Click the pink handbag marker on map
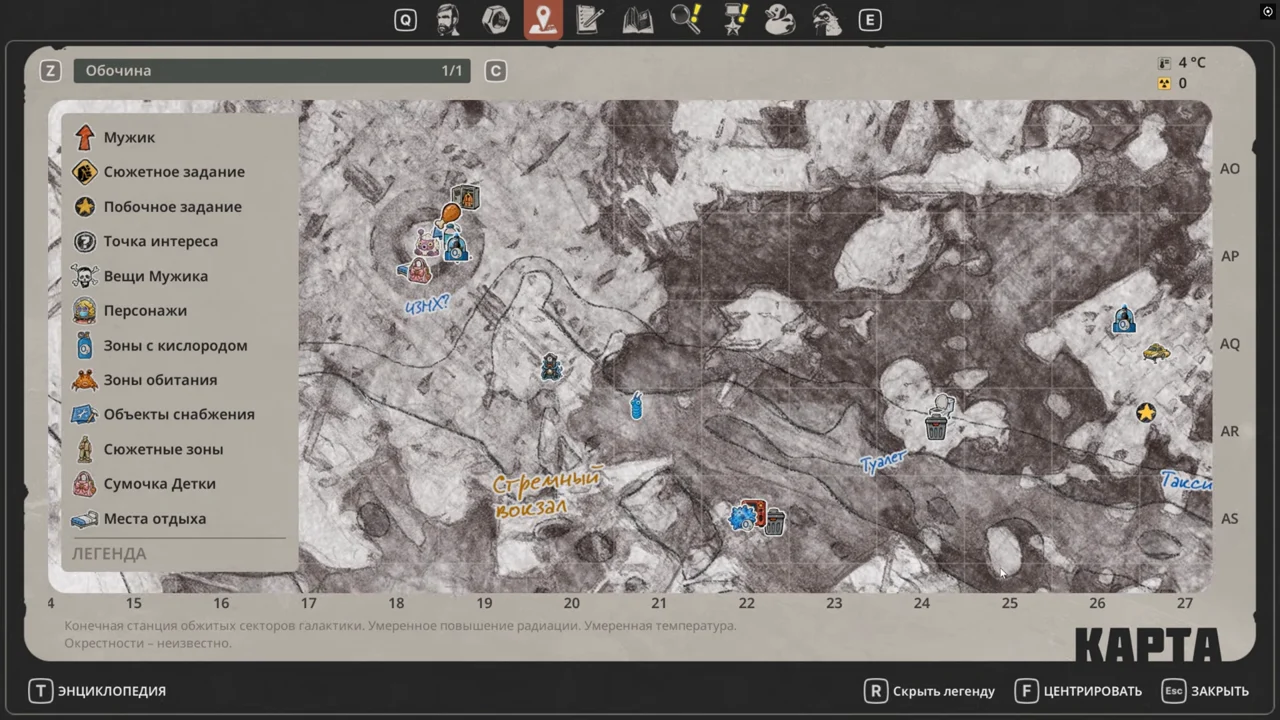The width and height of the screenshot is (1280, 720). point(419,270)
